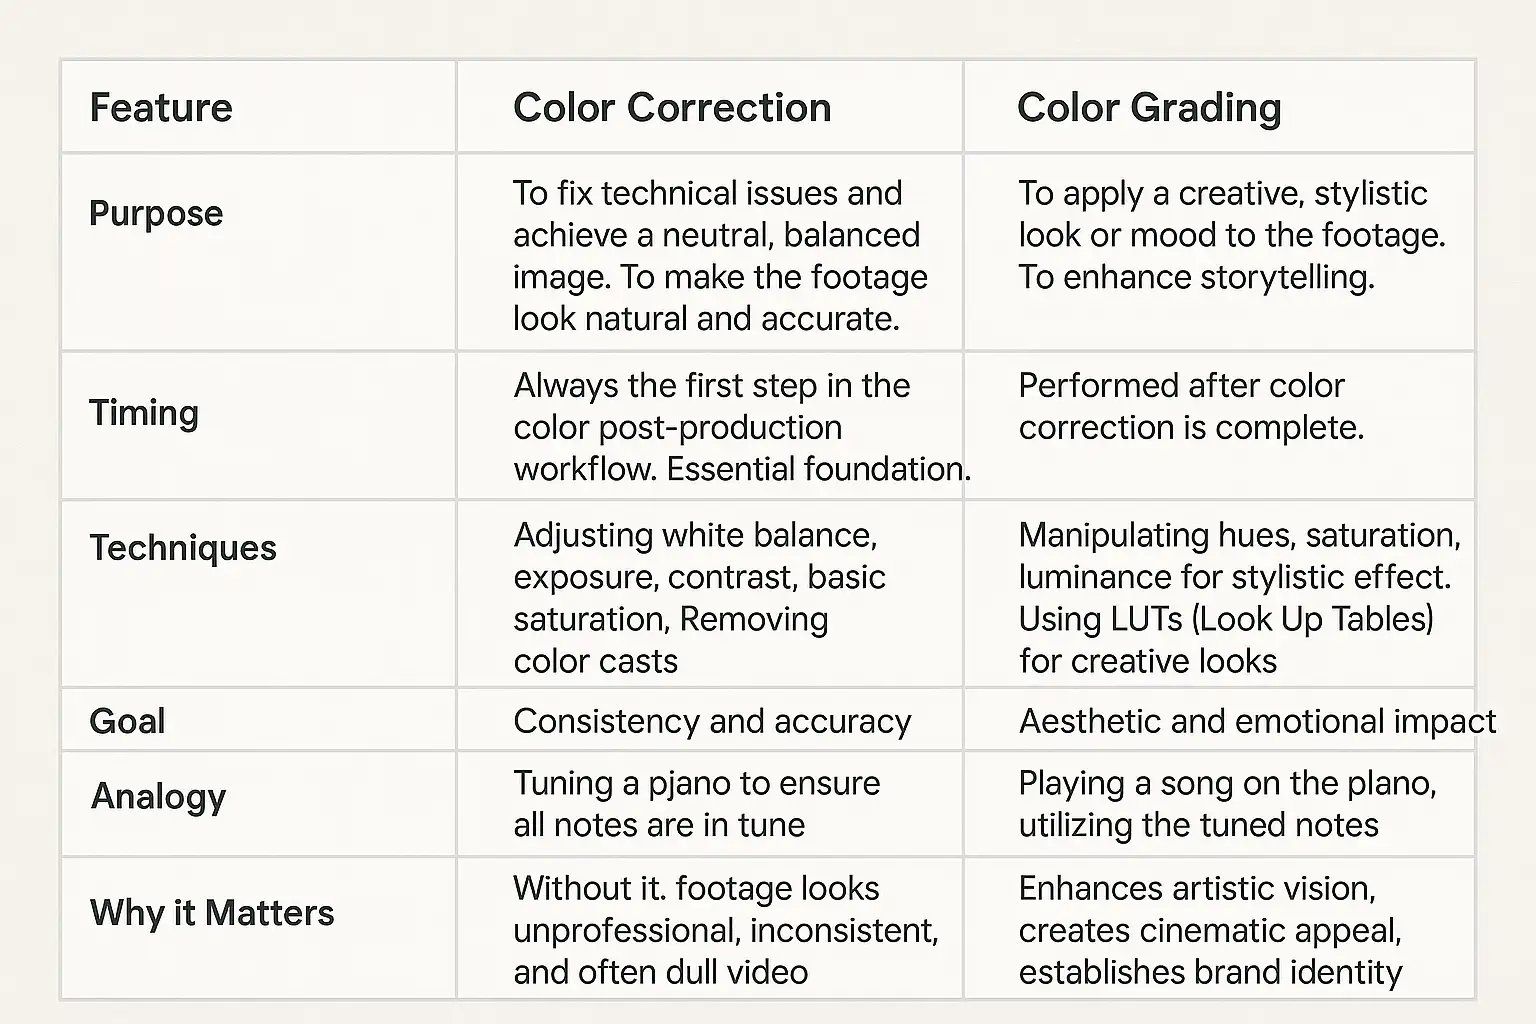Select the 'Always the first step' cell
Viewport: 1536px width, 1024px height.
click(x=742, y=427)
